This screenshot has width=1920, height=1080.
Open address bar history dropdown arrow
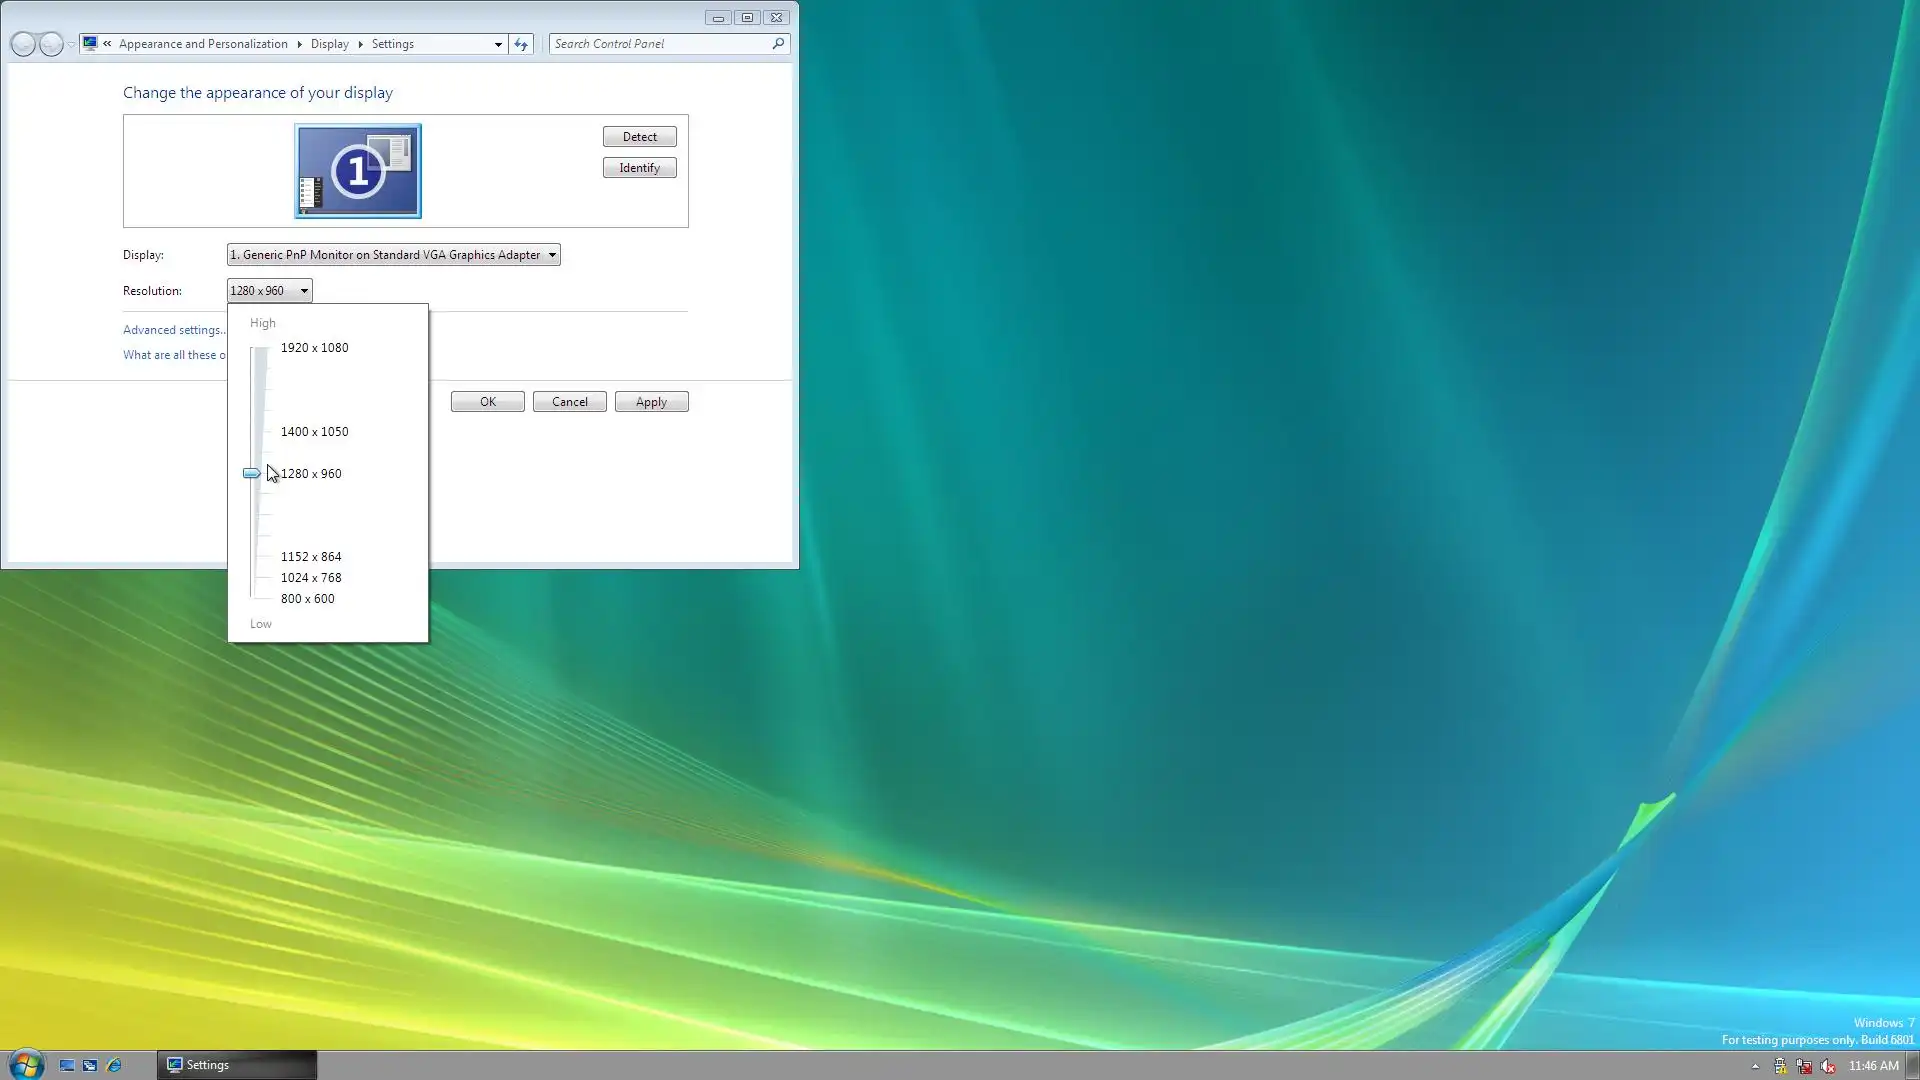pyautogui.click(x=498, y=44)
